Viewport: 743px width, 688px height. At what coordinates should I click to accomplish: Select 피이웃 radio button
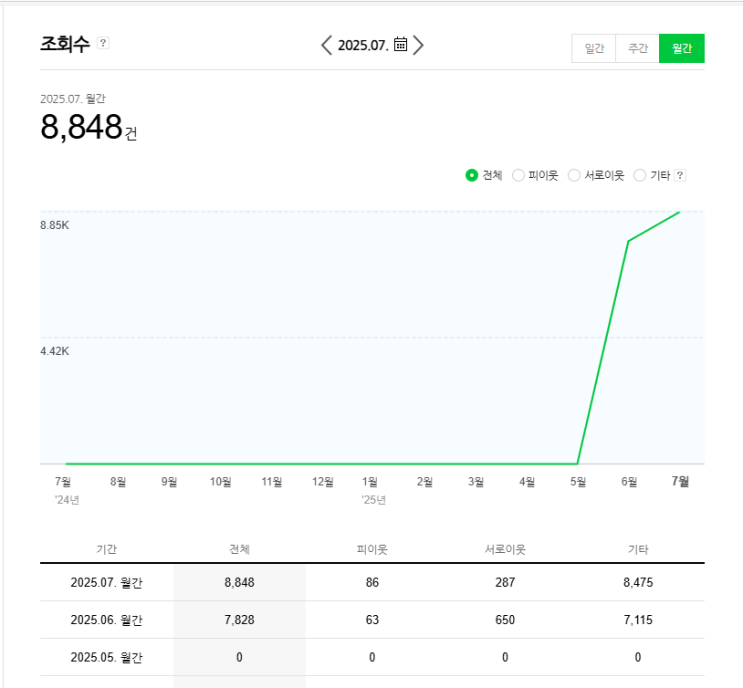[x=518, y=175]
